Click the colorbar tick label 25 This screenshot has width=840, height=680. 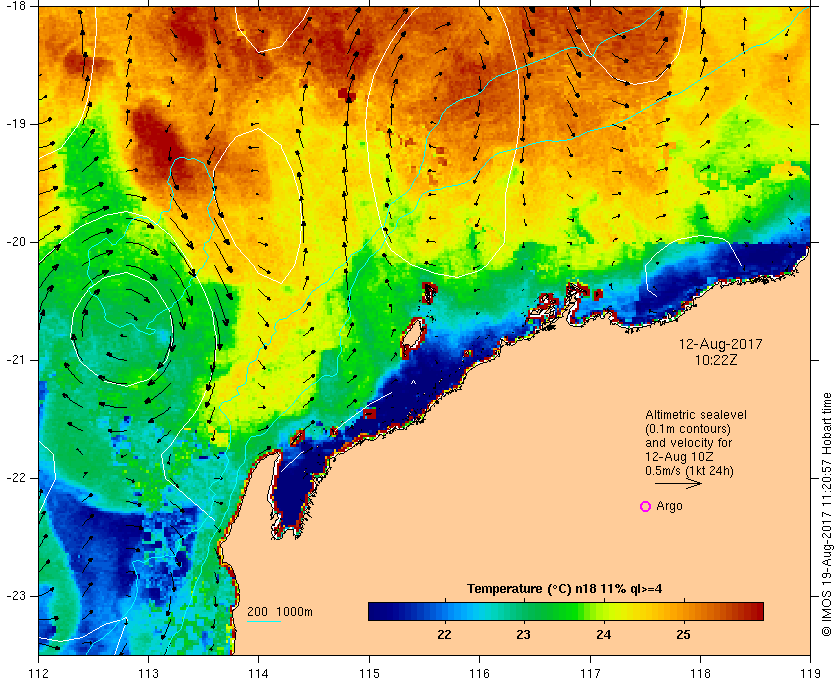pyautogui.click(x=683, y=635)
